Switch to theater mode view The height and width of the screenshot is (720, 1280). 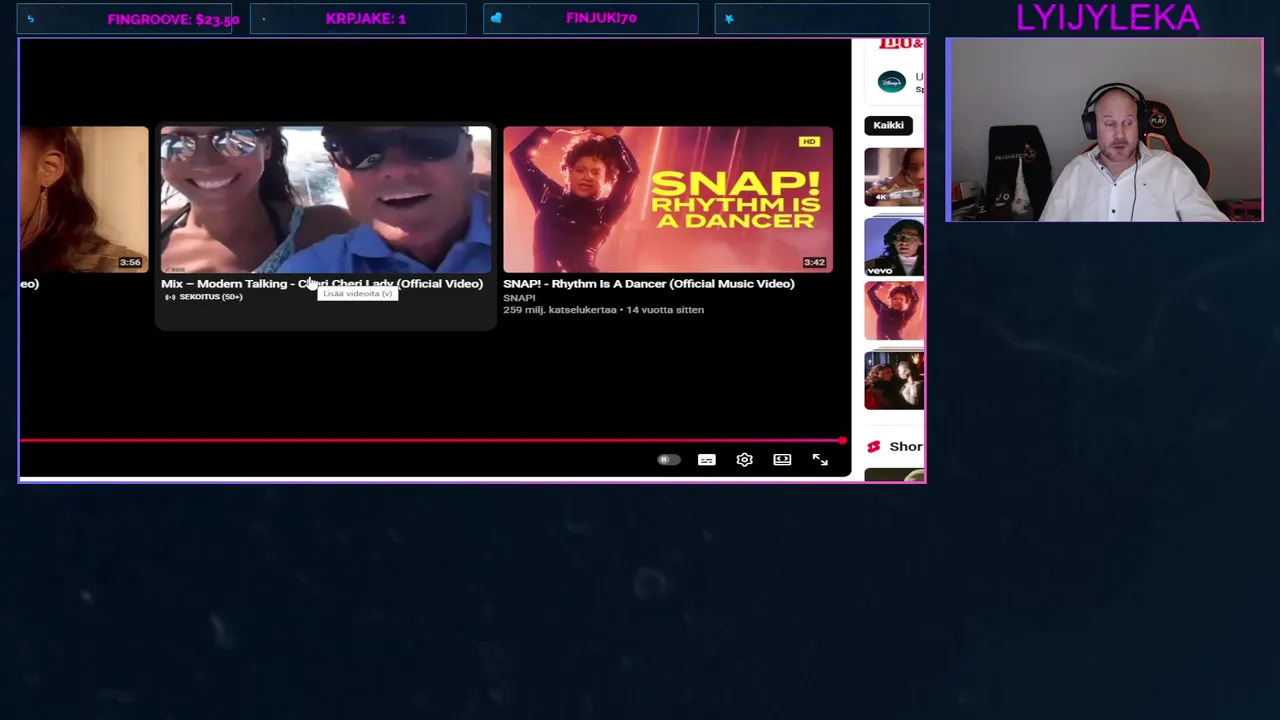point(782,460)
